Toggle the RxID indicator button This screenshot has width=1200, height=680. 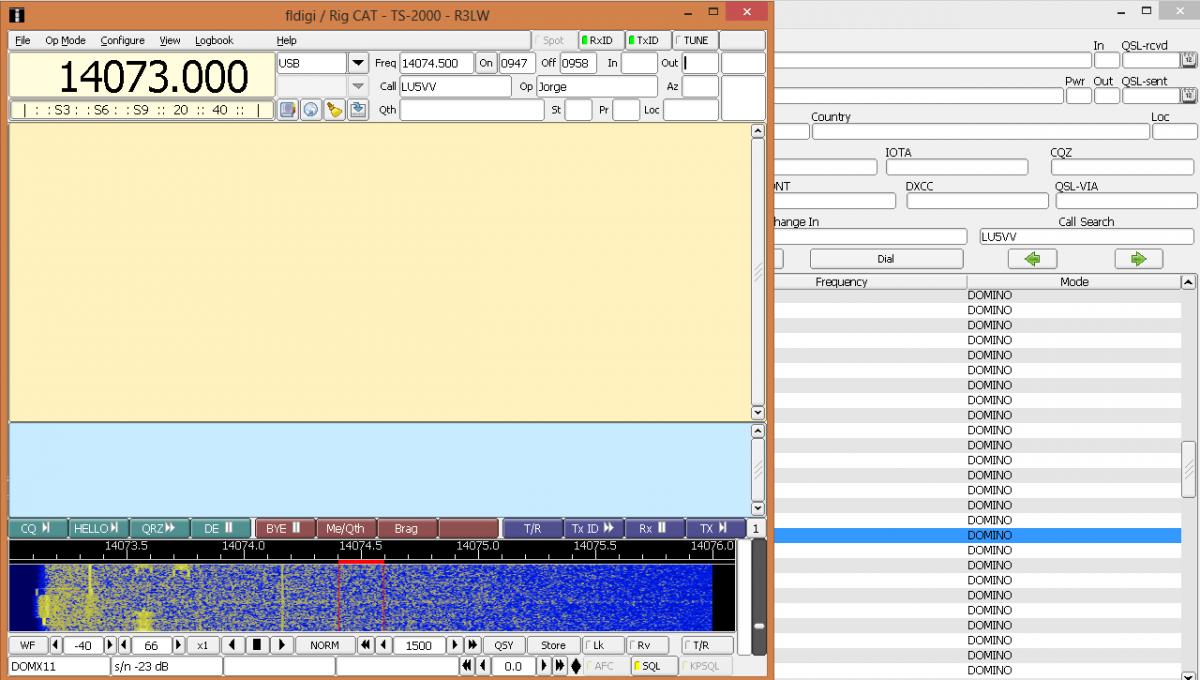[601, 41]
